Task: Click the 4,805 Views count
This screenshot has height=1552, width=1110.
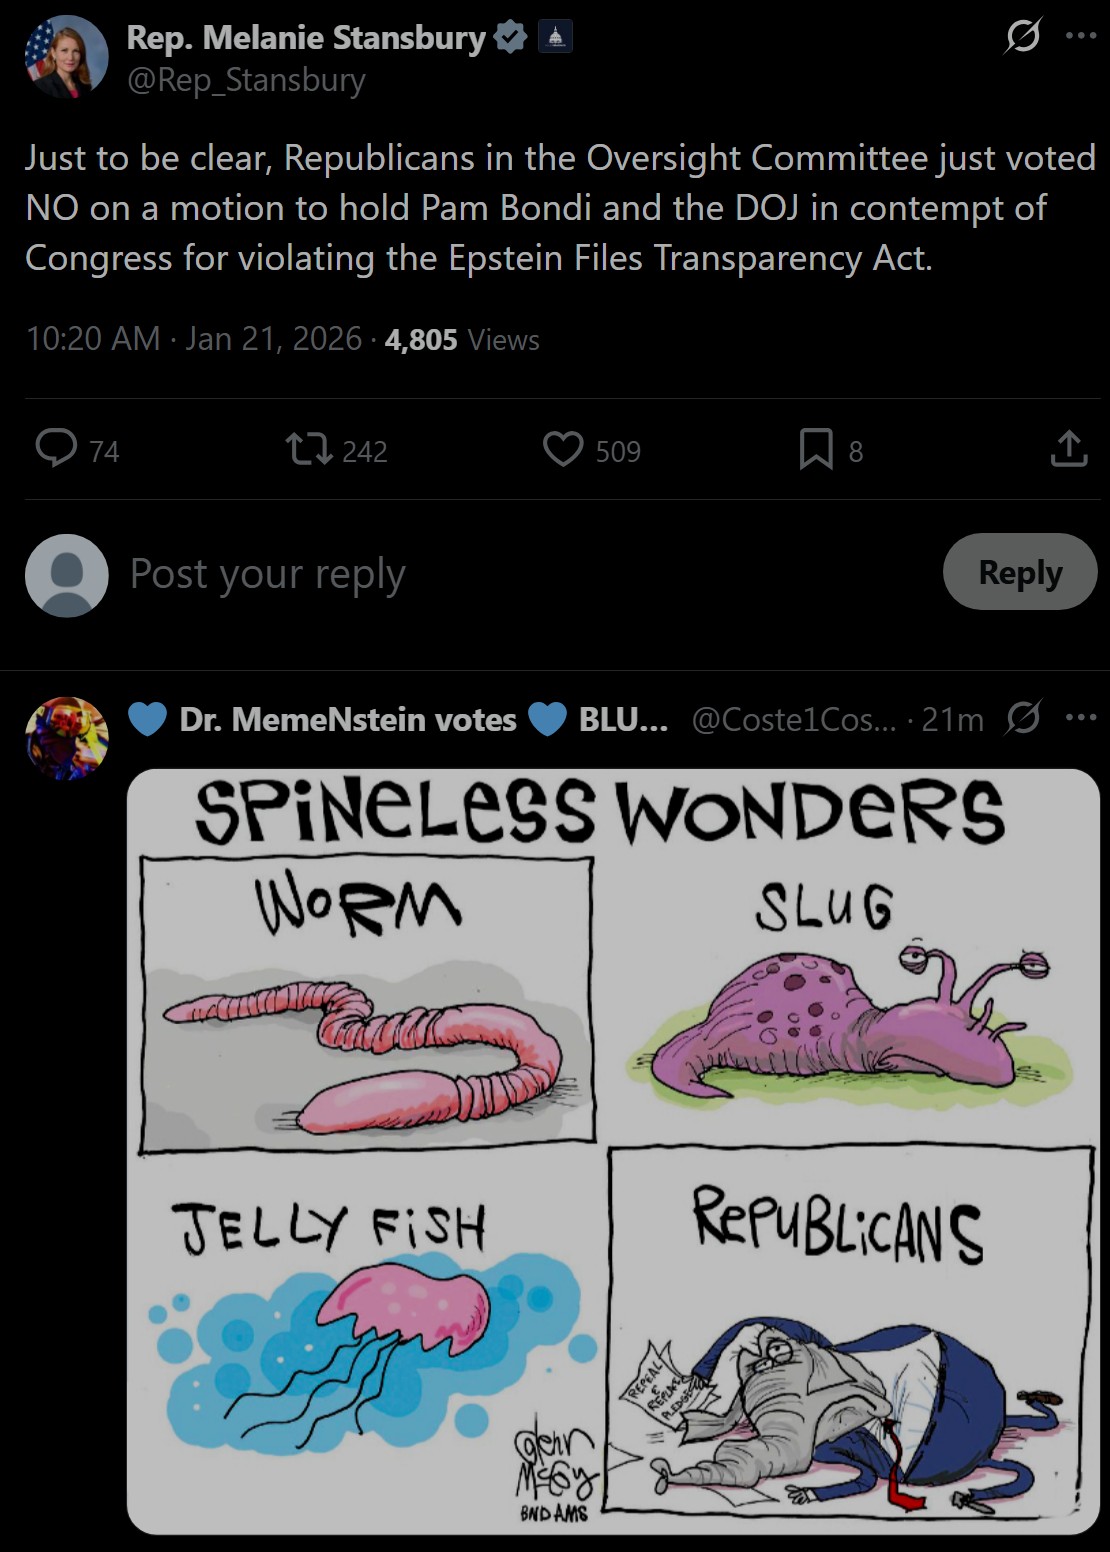Action: coord(461,340)
